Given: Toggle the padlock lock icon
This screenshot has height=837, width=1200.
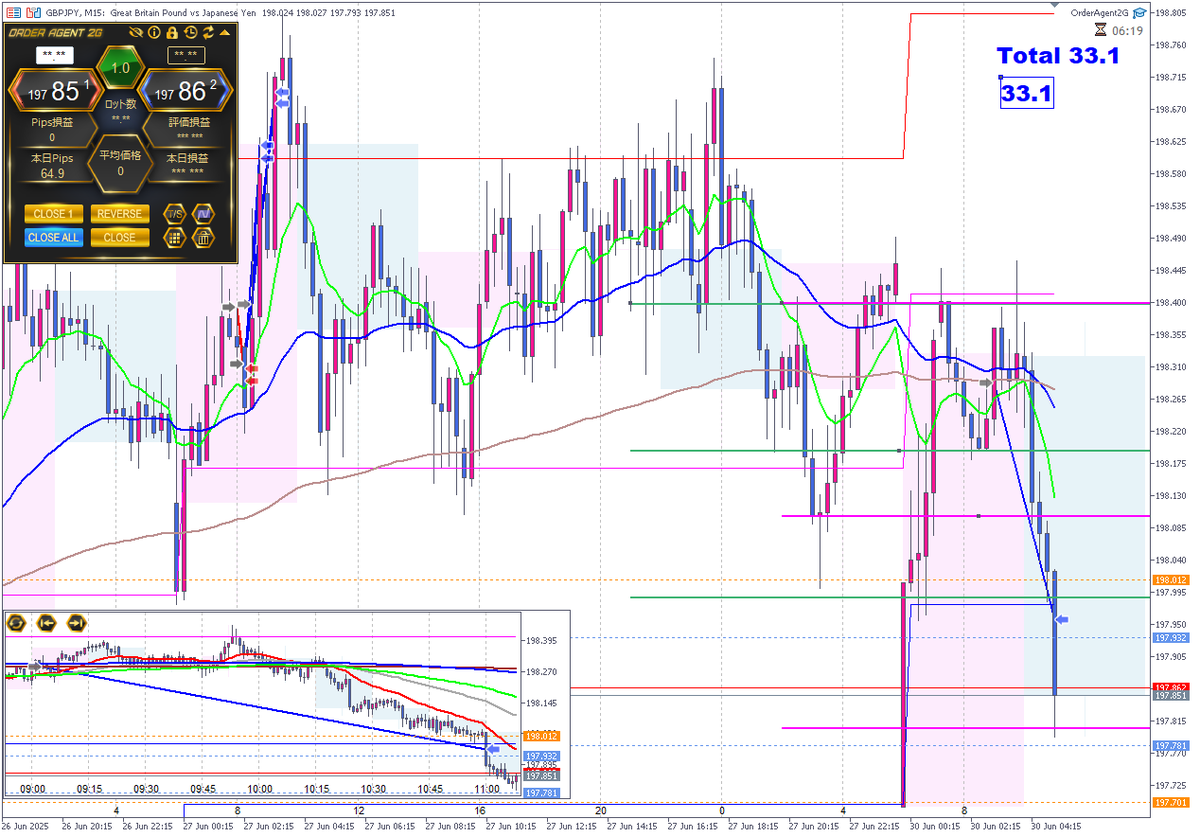Looking at the screenshot, I should 172,33.
